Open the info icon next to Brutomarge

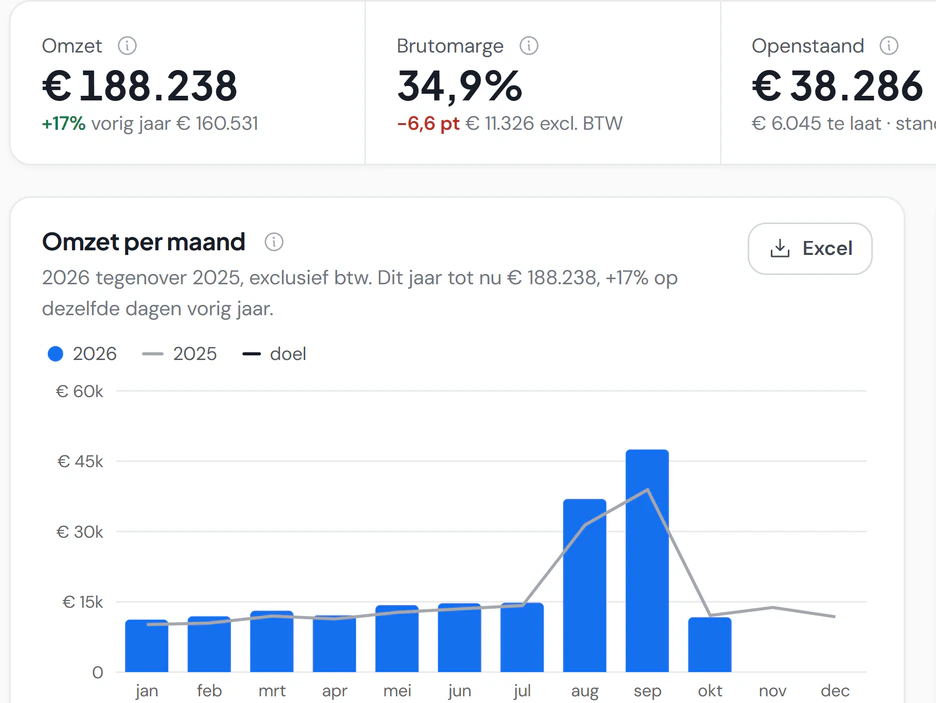[529, 45]
